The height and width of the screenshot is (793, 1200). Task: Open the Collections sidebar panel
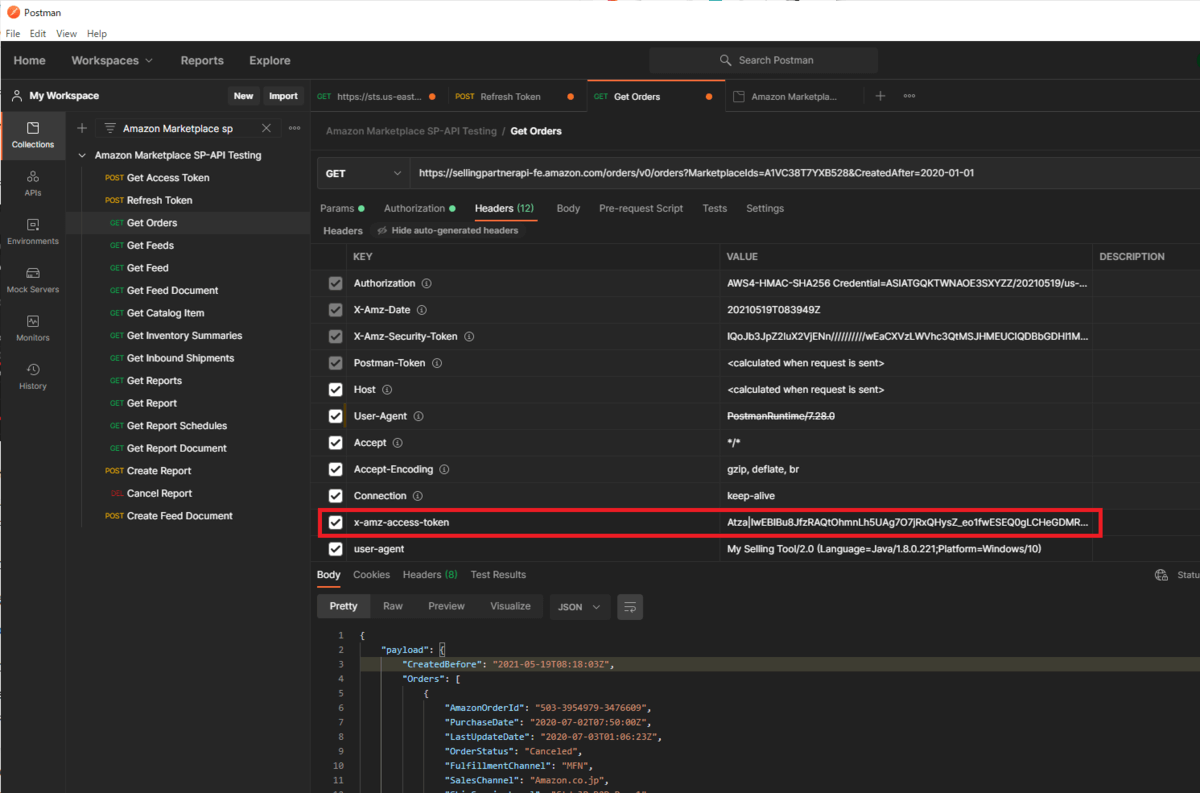click(x=33, y=135)
